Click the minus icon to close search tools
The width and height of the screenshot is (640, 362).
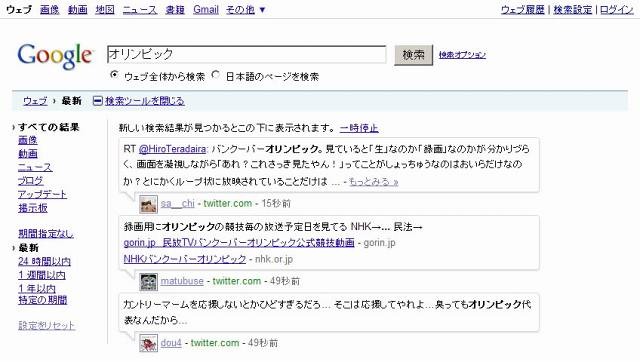click(98, 101)
